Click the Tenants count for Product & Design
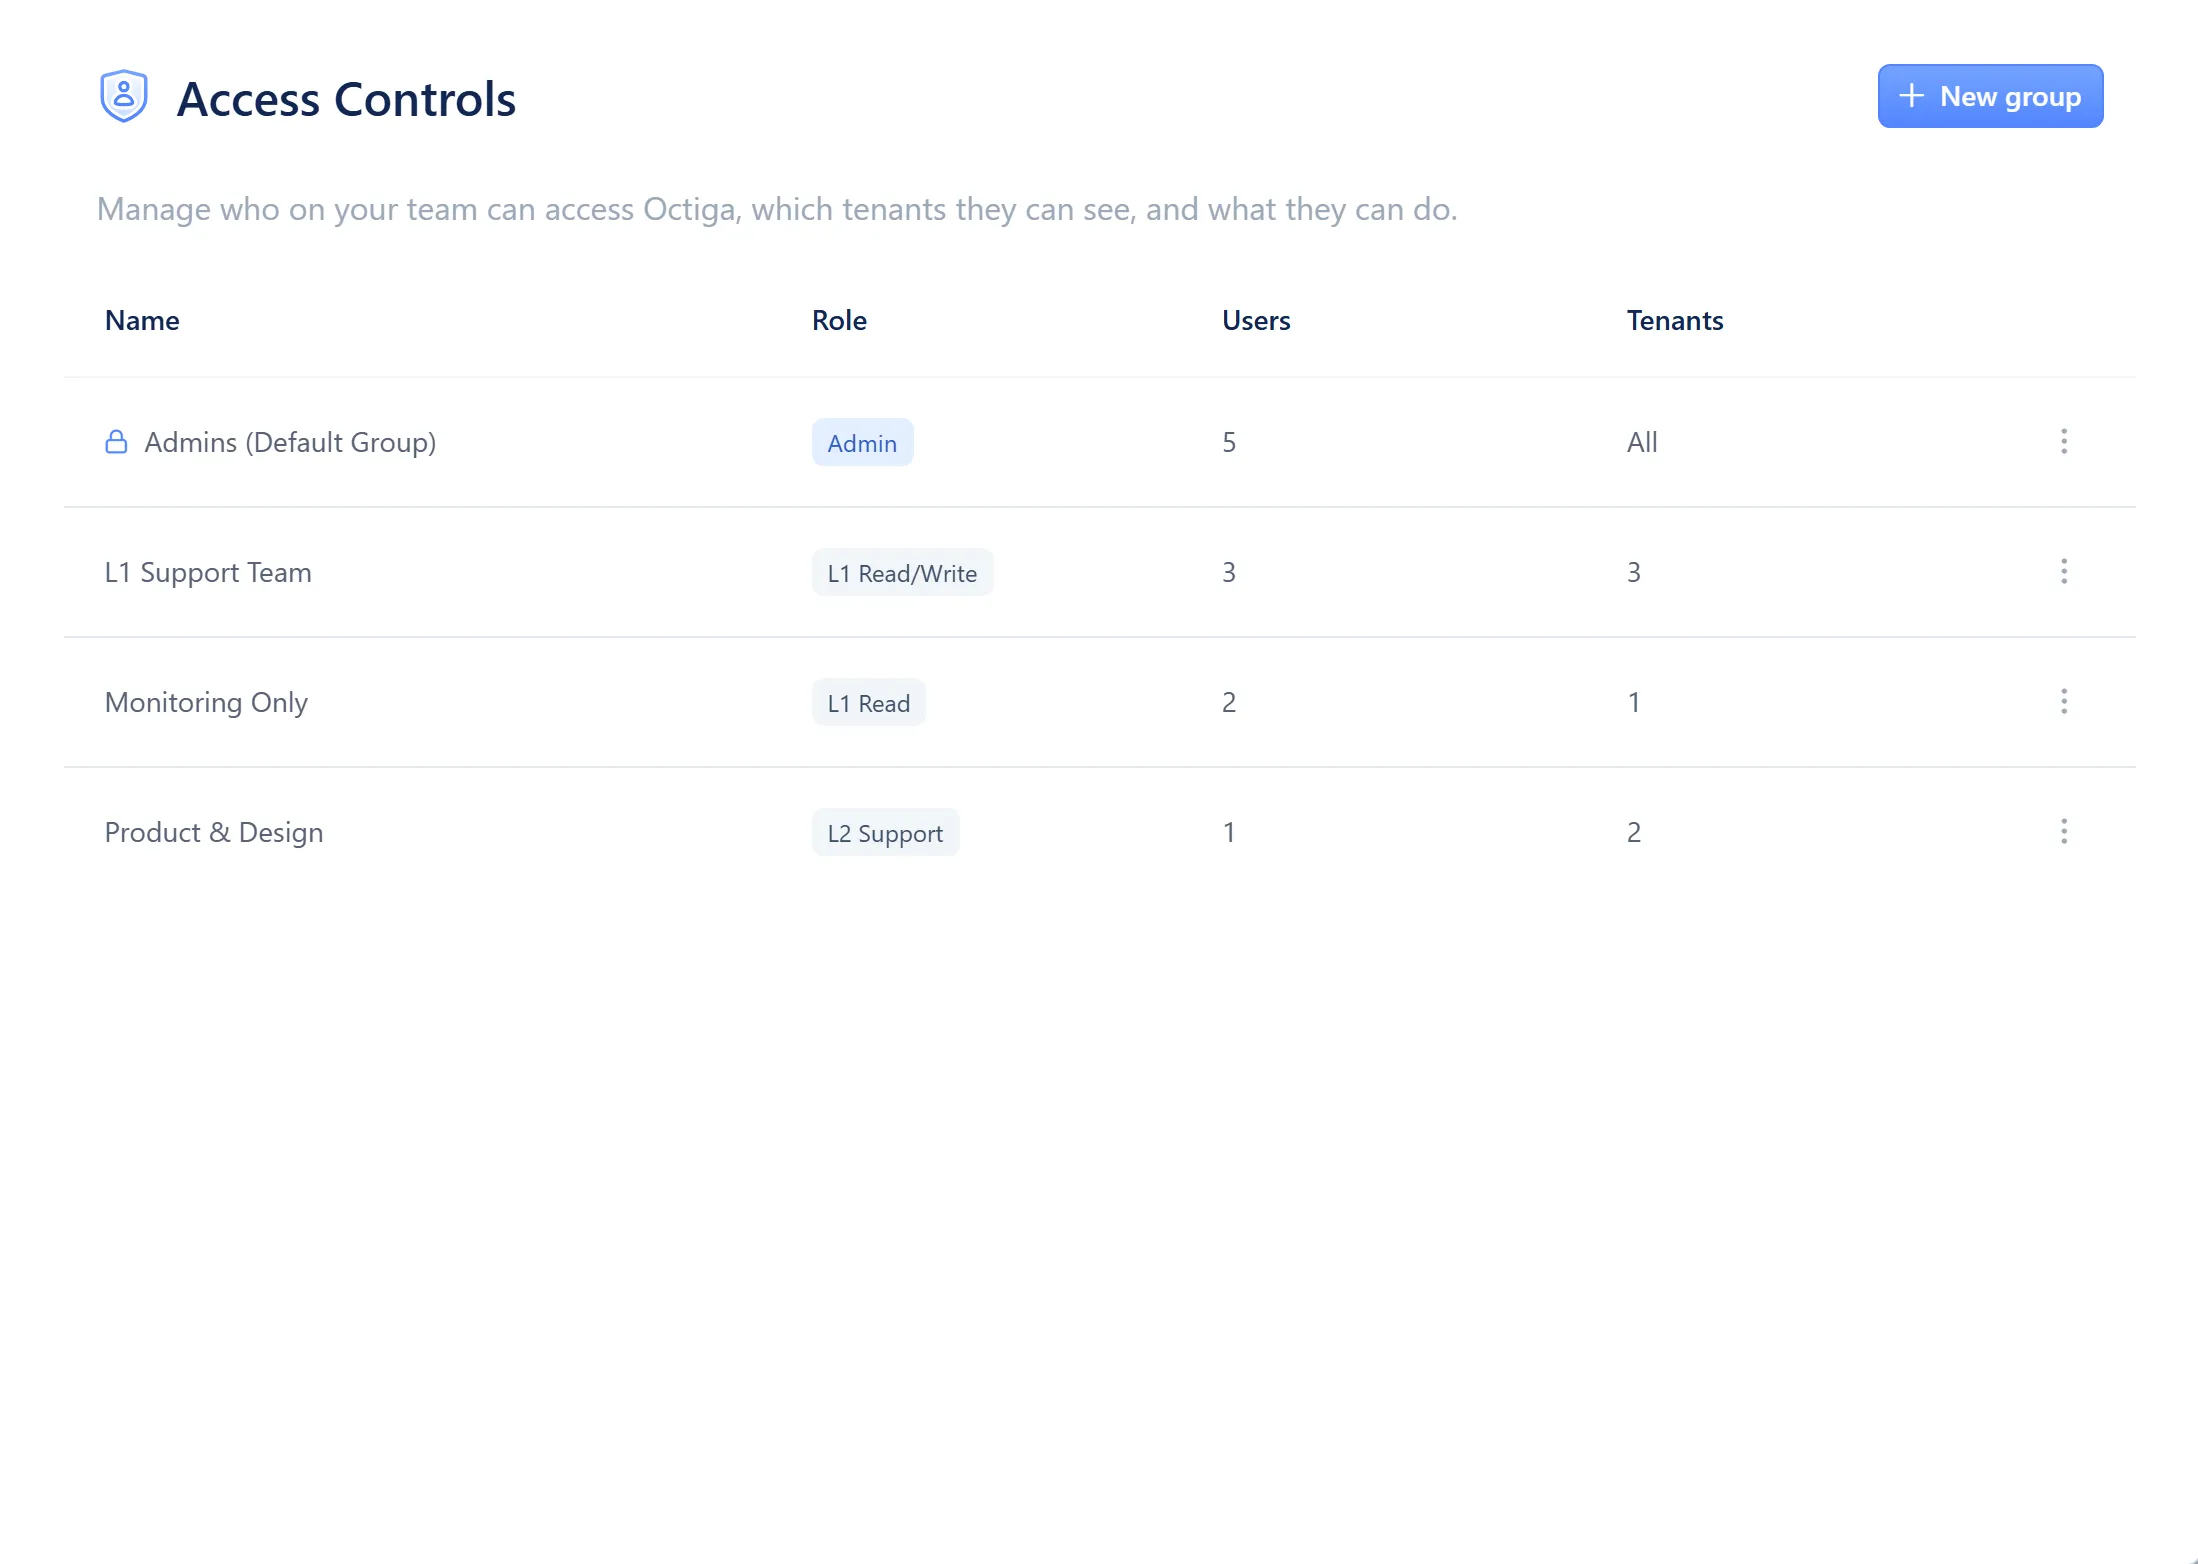This screenshot has height=1564, width=2198. (1634, 832)
